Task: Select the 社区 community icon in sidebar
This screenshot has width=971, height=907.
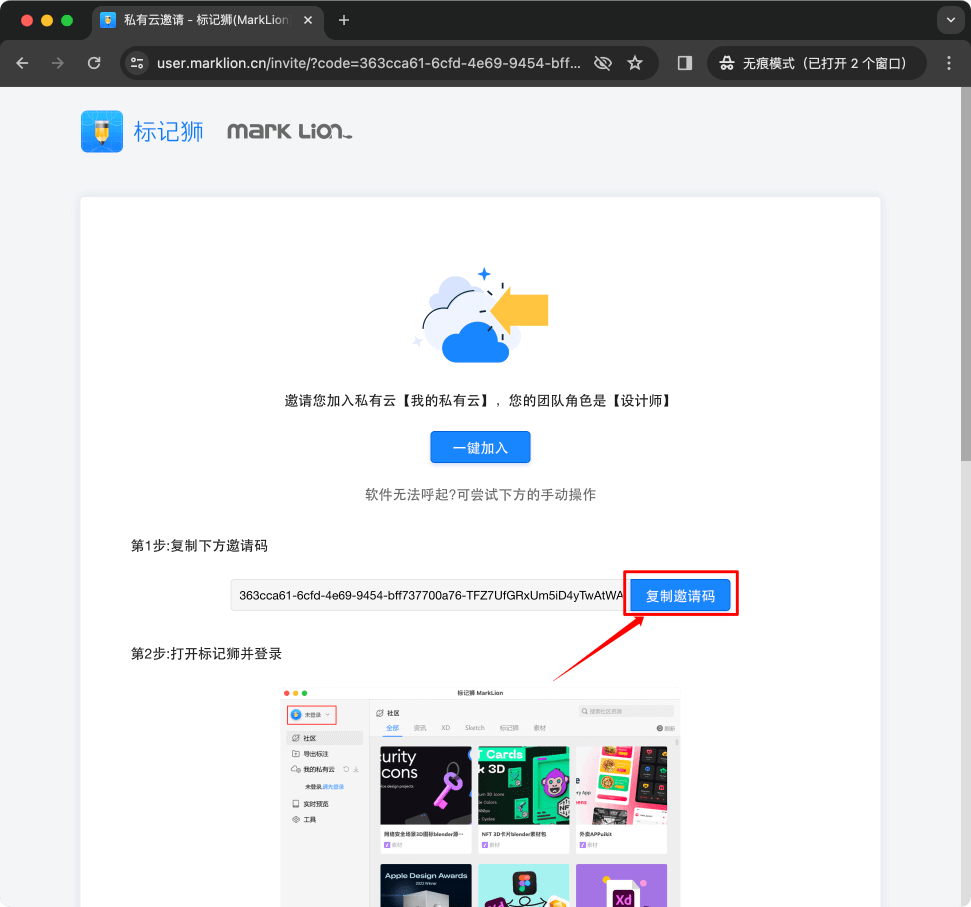Action: [296, 738]
